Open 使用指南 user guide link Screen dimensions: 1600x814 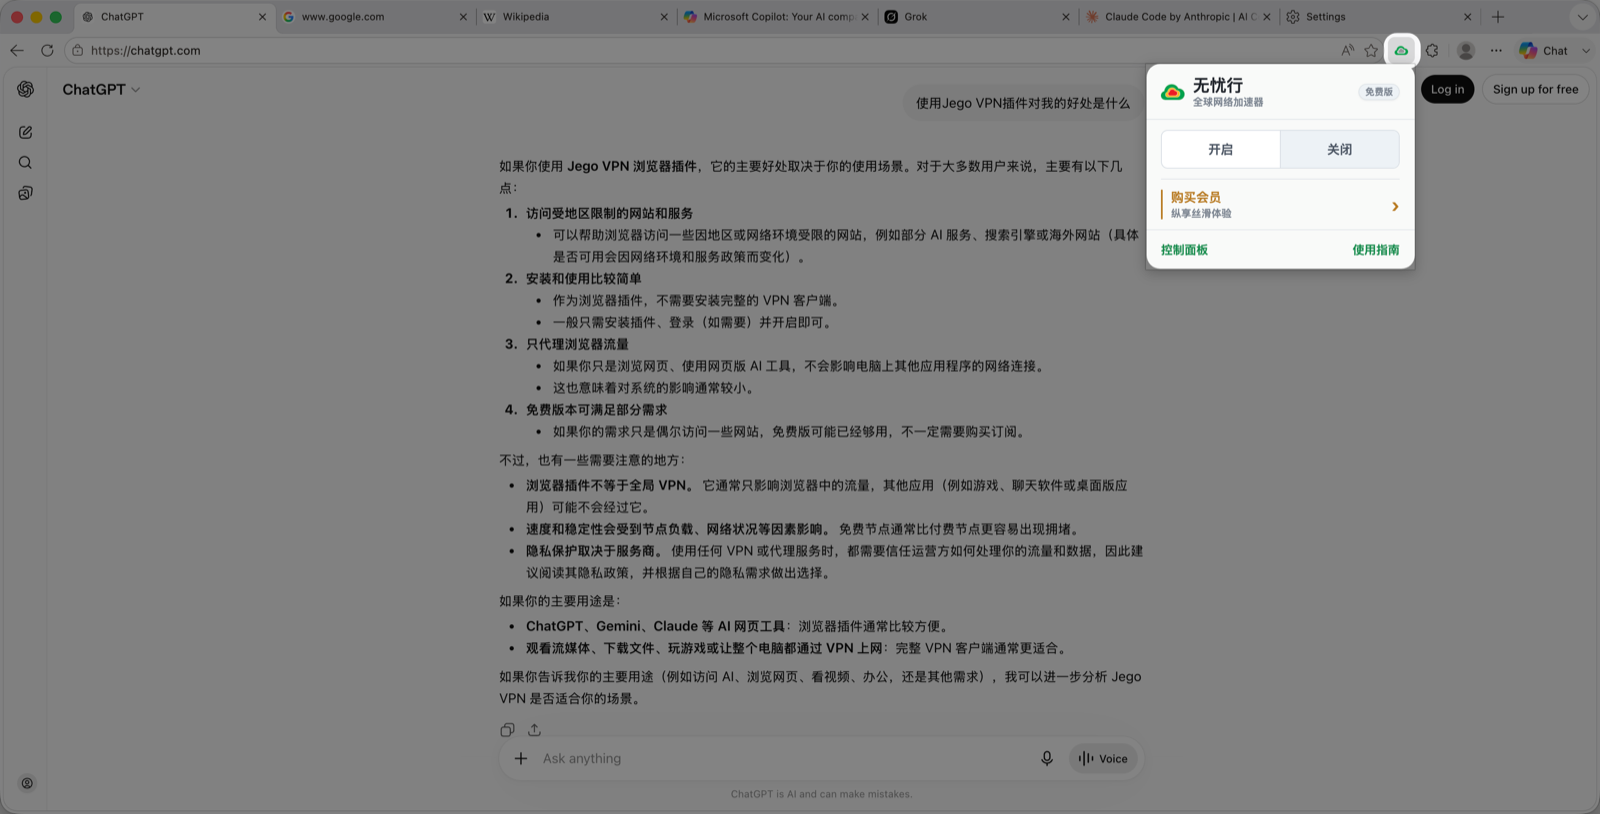pos(1376,250)
